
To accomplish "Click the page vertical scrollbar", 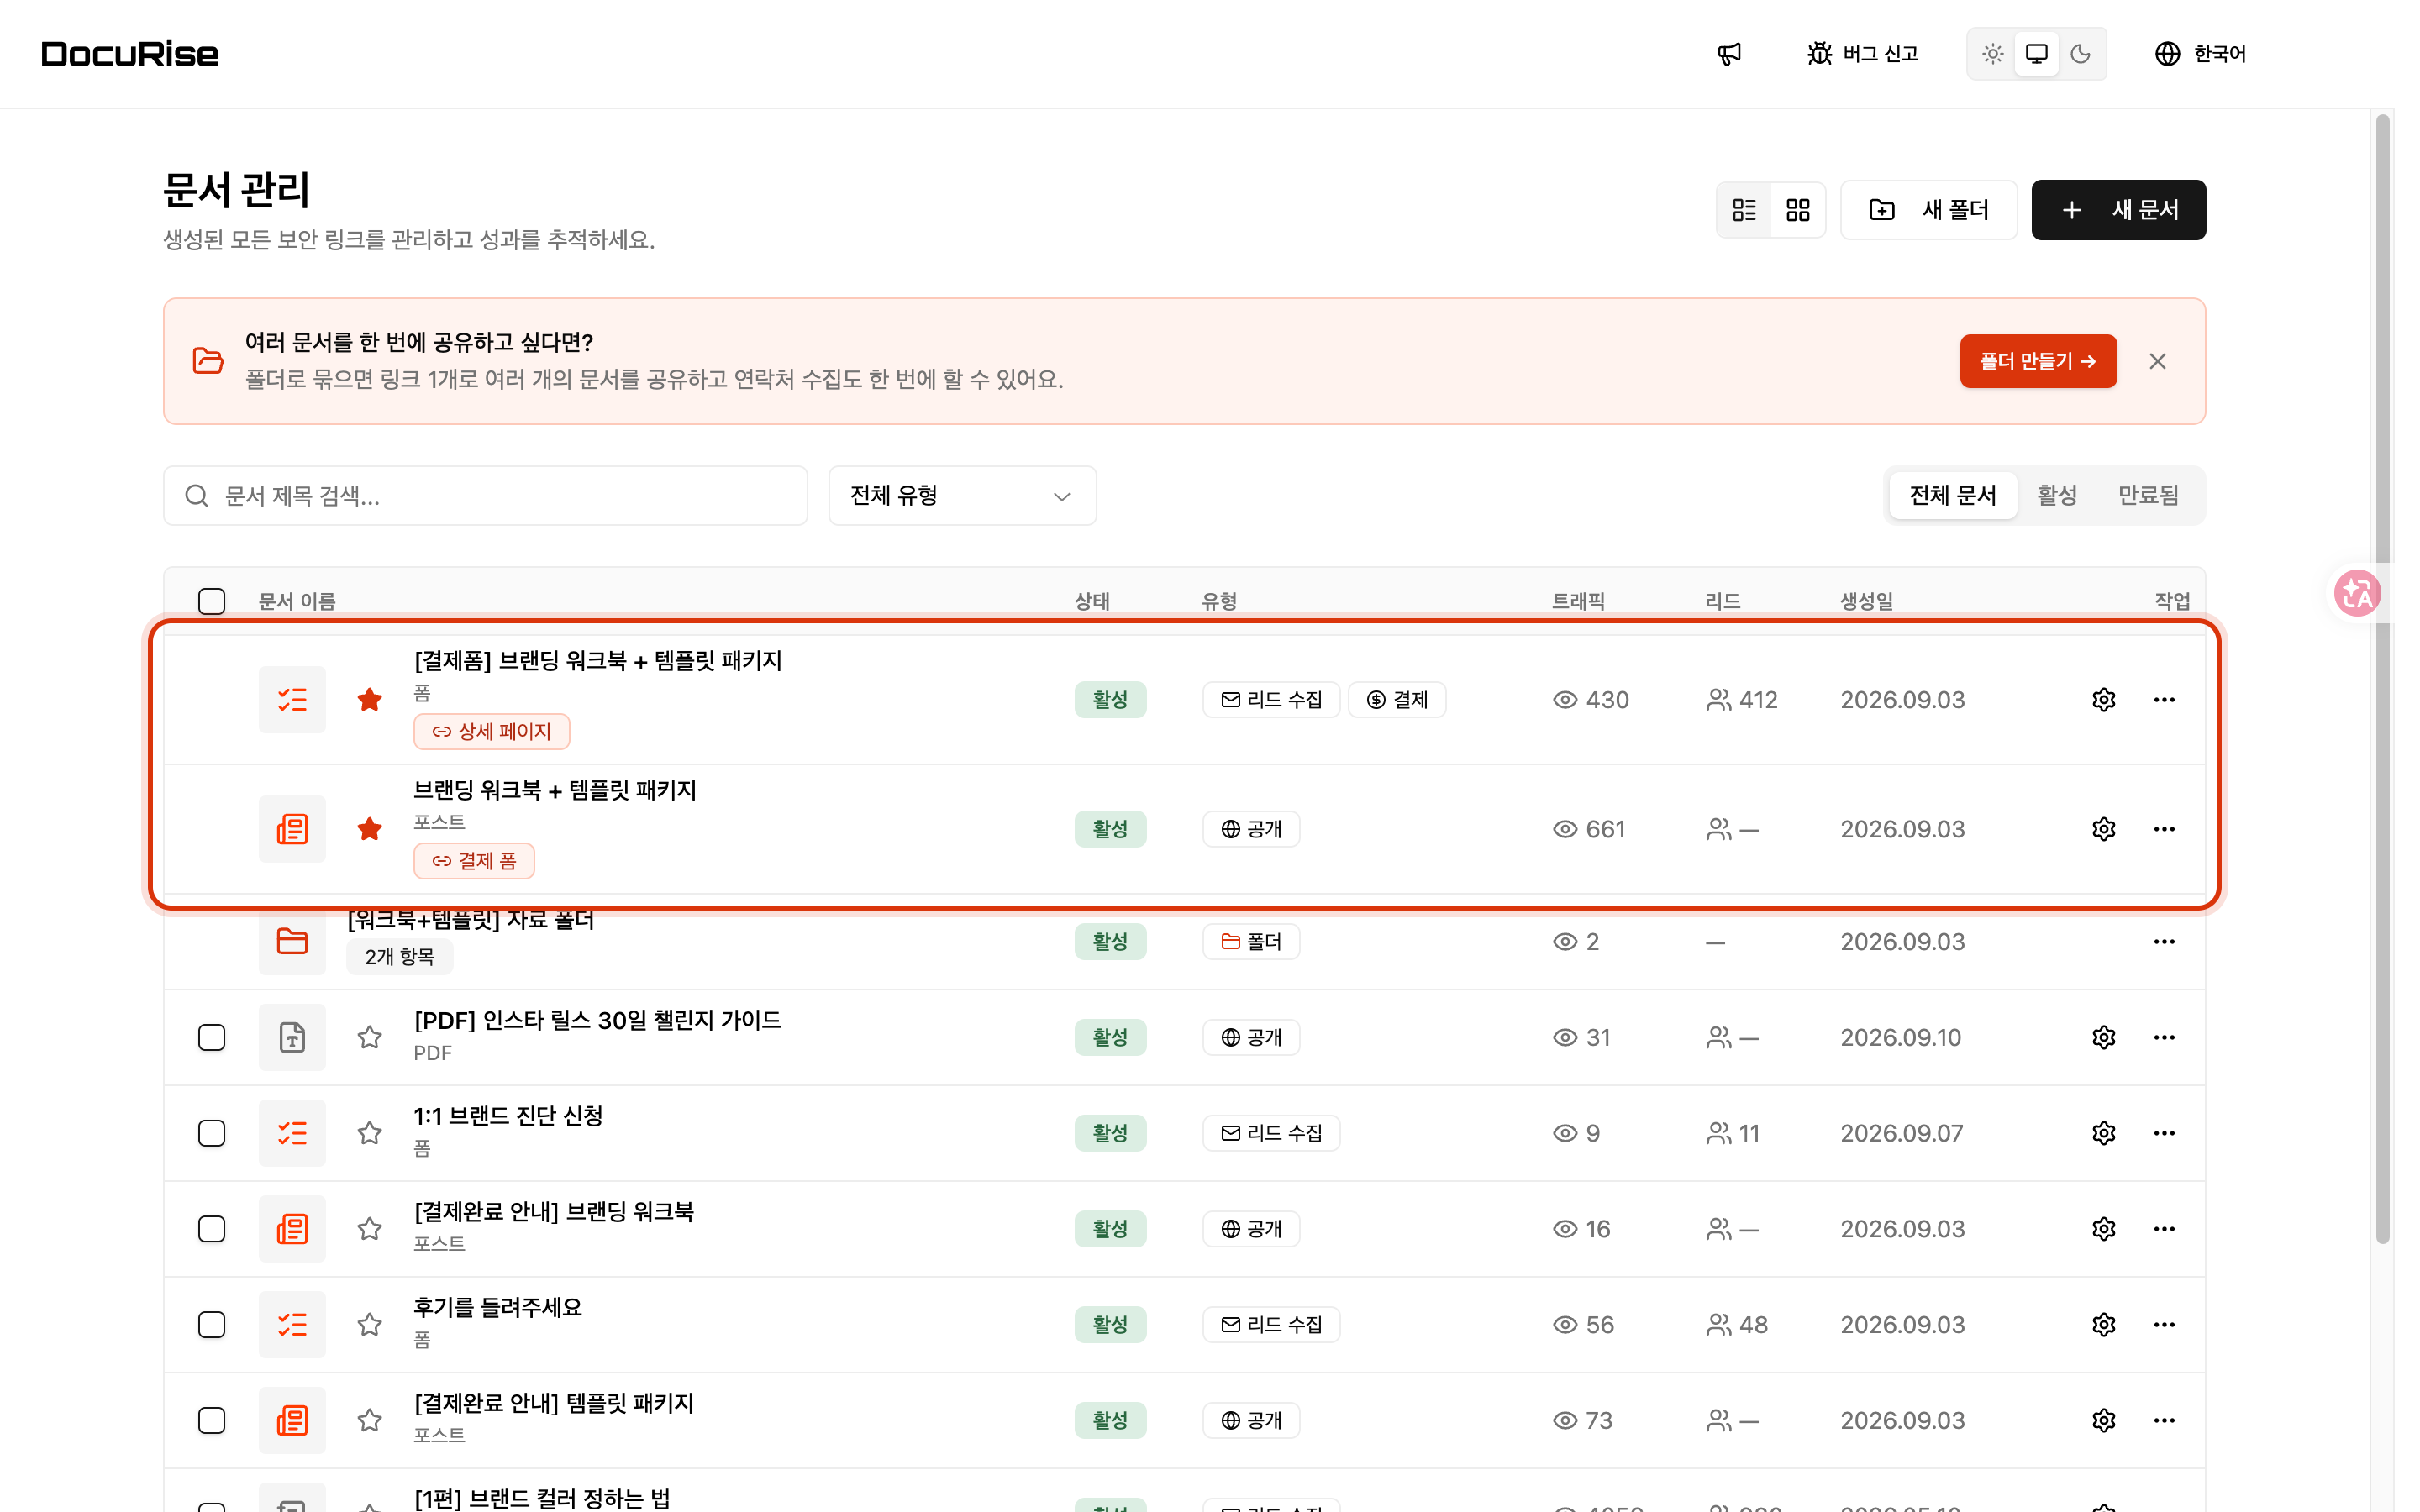I will click(x=2382, y=680).
